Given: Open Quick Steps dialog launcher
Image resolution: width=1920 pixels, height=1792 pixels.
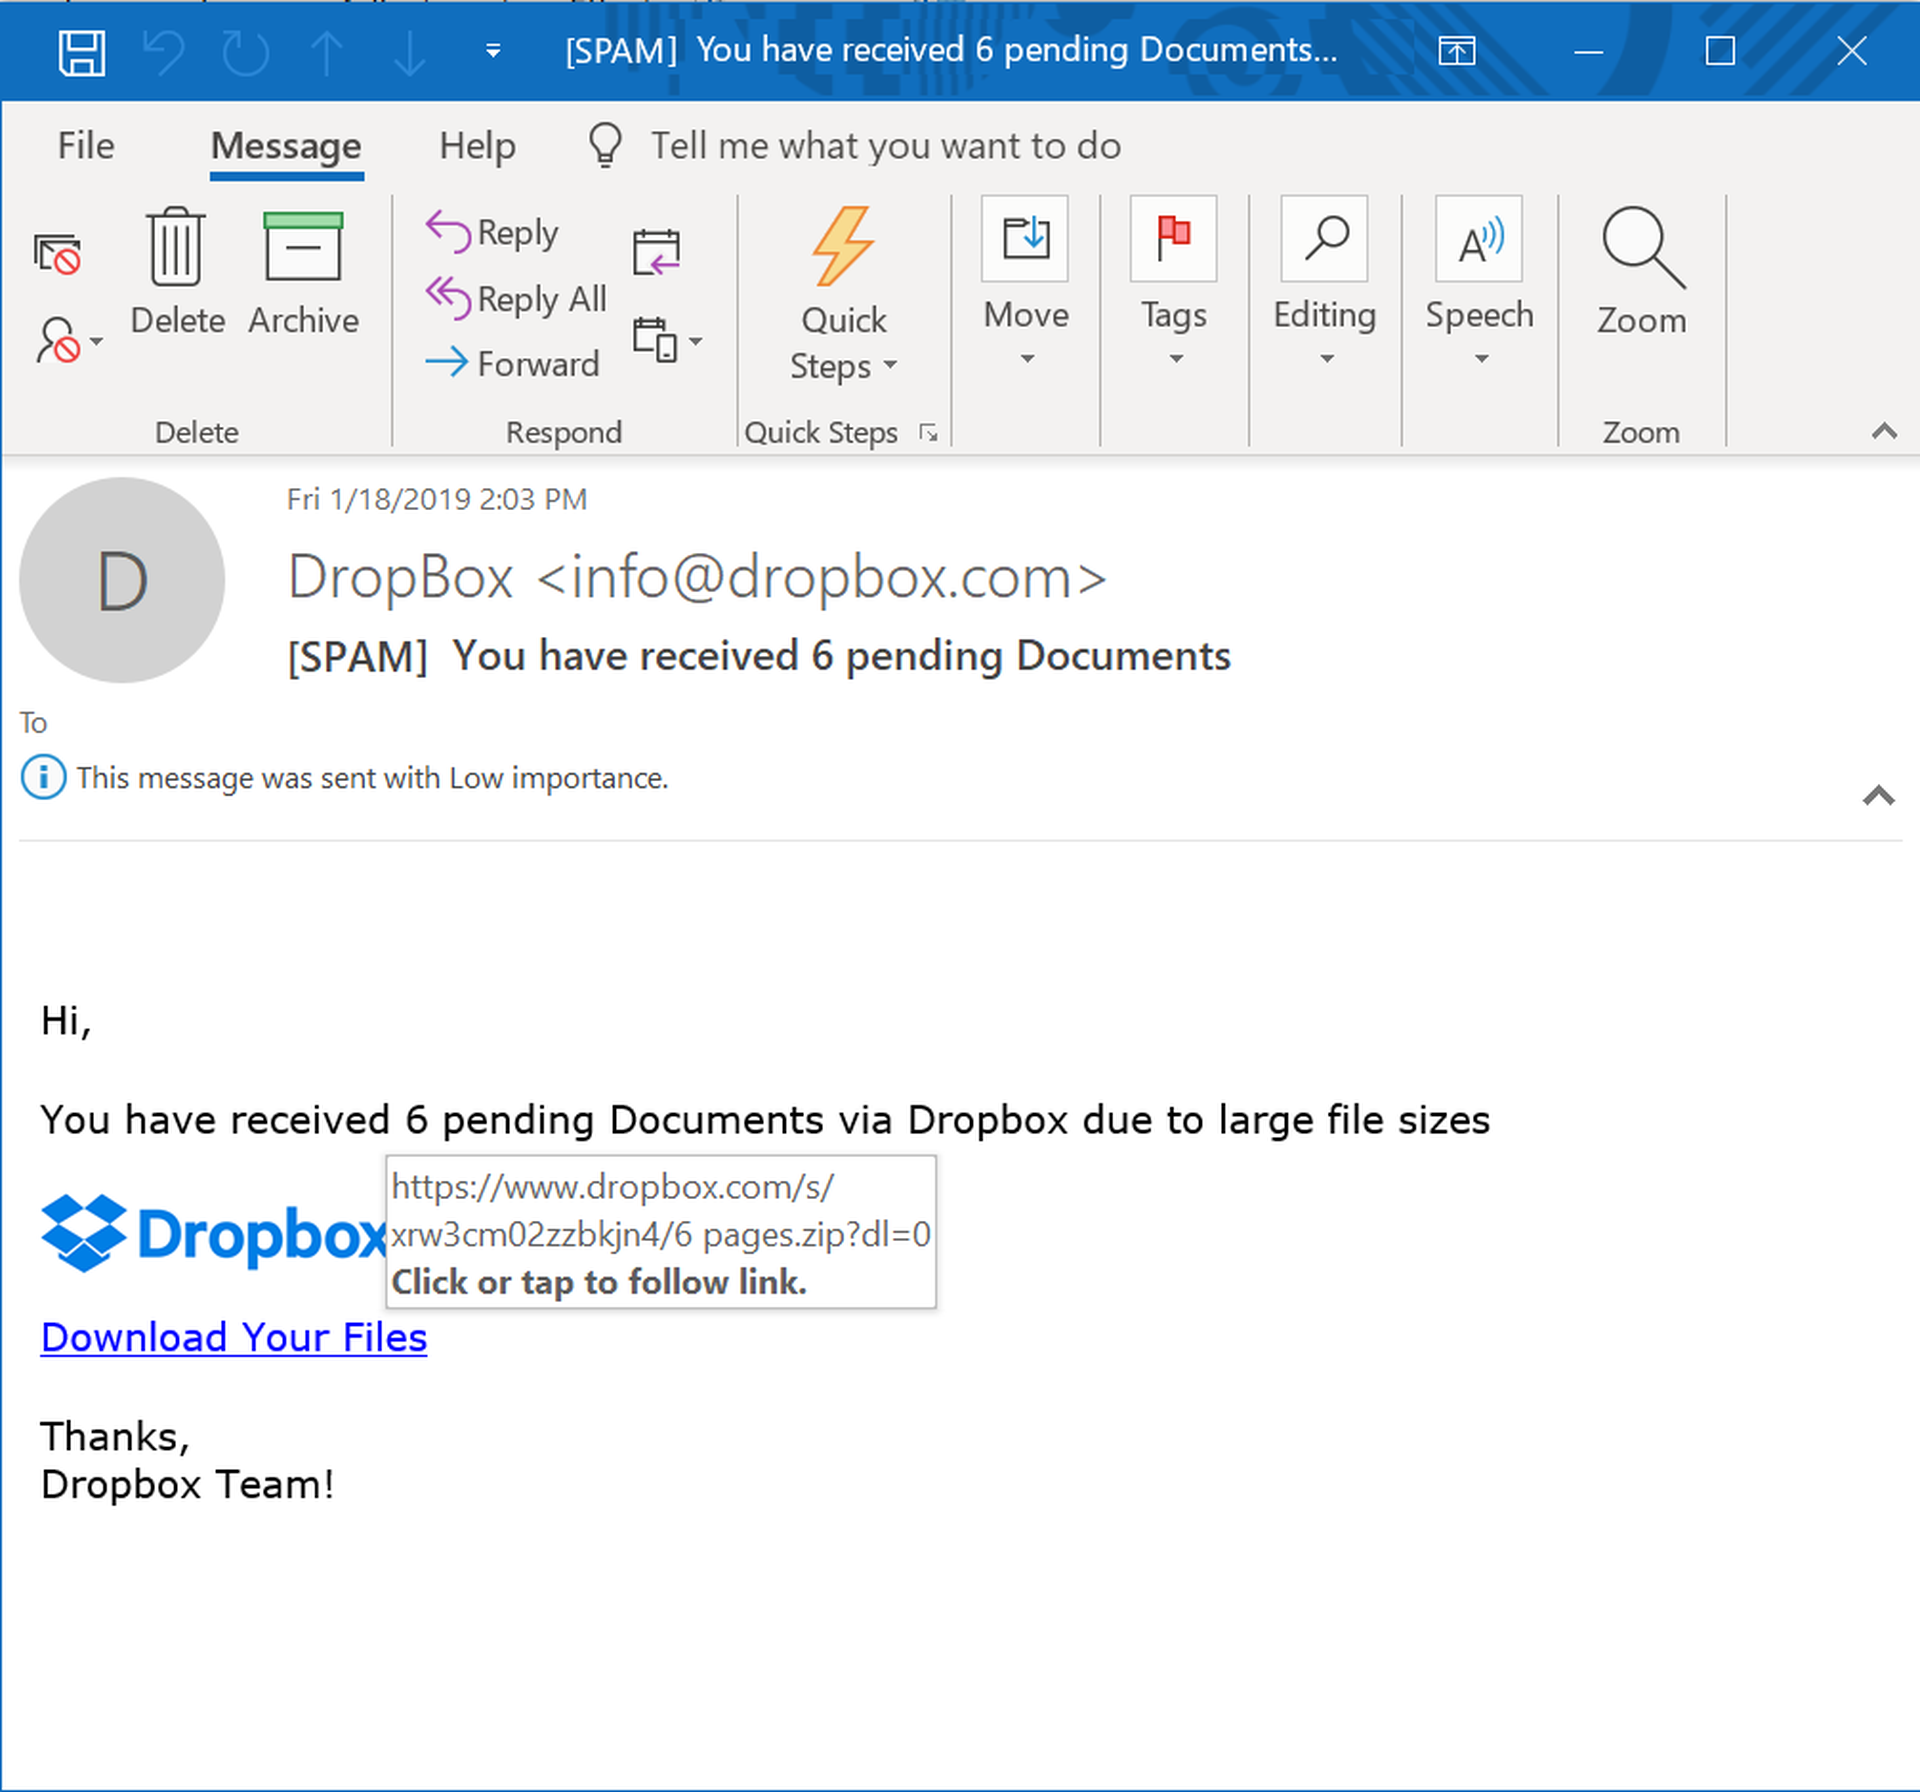Looking at the screenshot, I should coord(928,433).
